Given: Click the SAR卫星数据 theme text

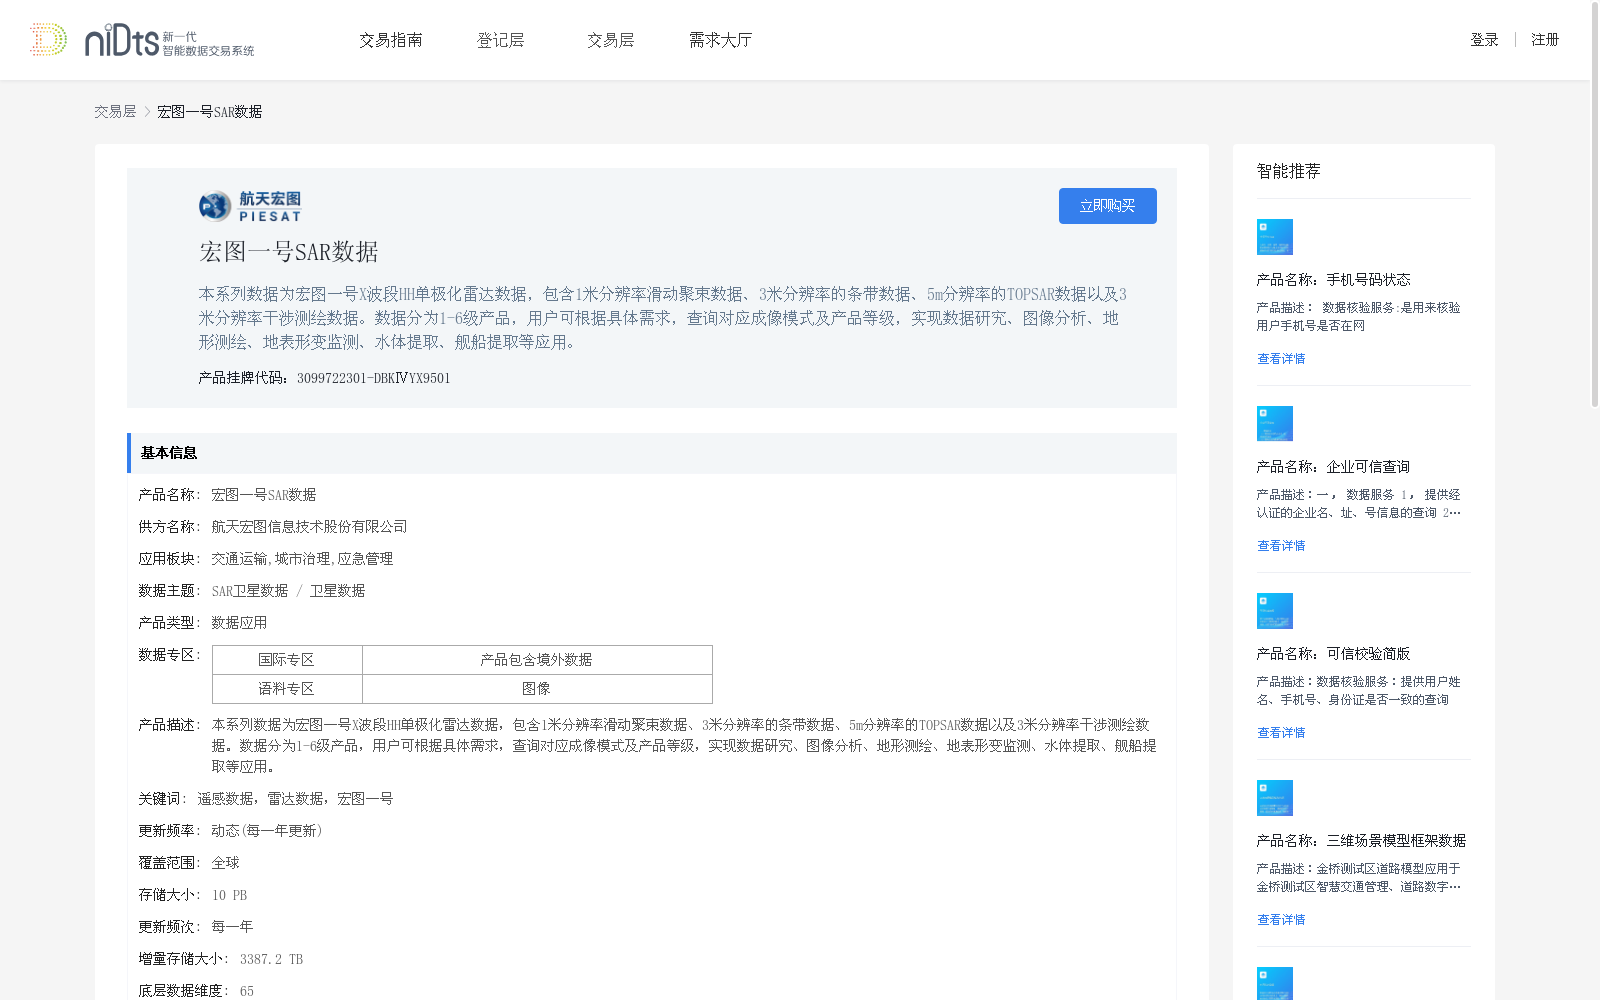Looking at the screenshot, I should click(250, 591).
